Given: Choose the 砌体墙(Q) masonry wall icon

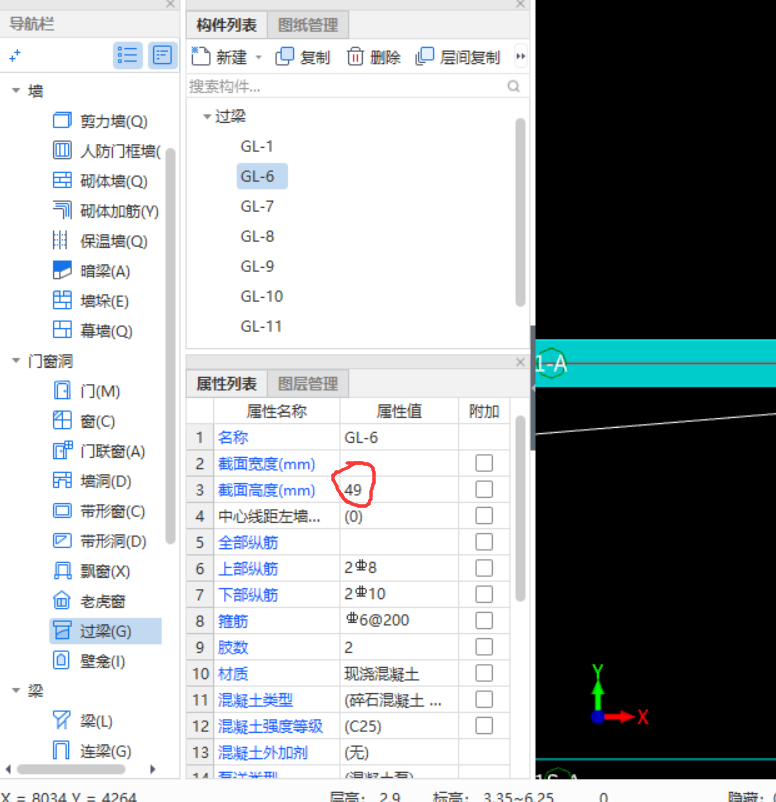Looking at the screenshot, I should (62, 181).
